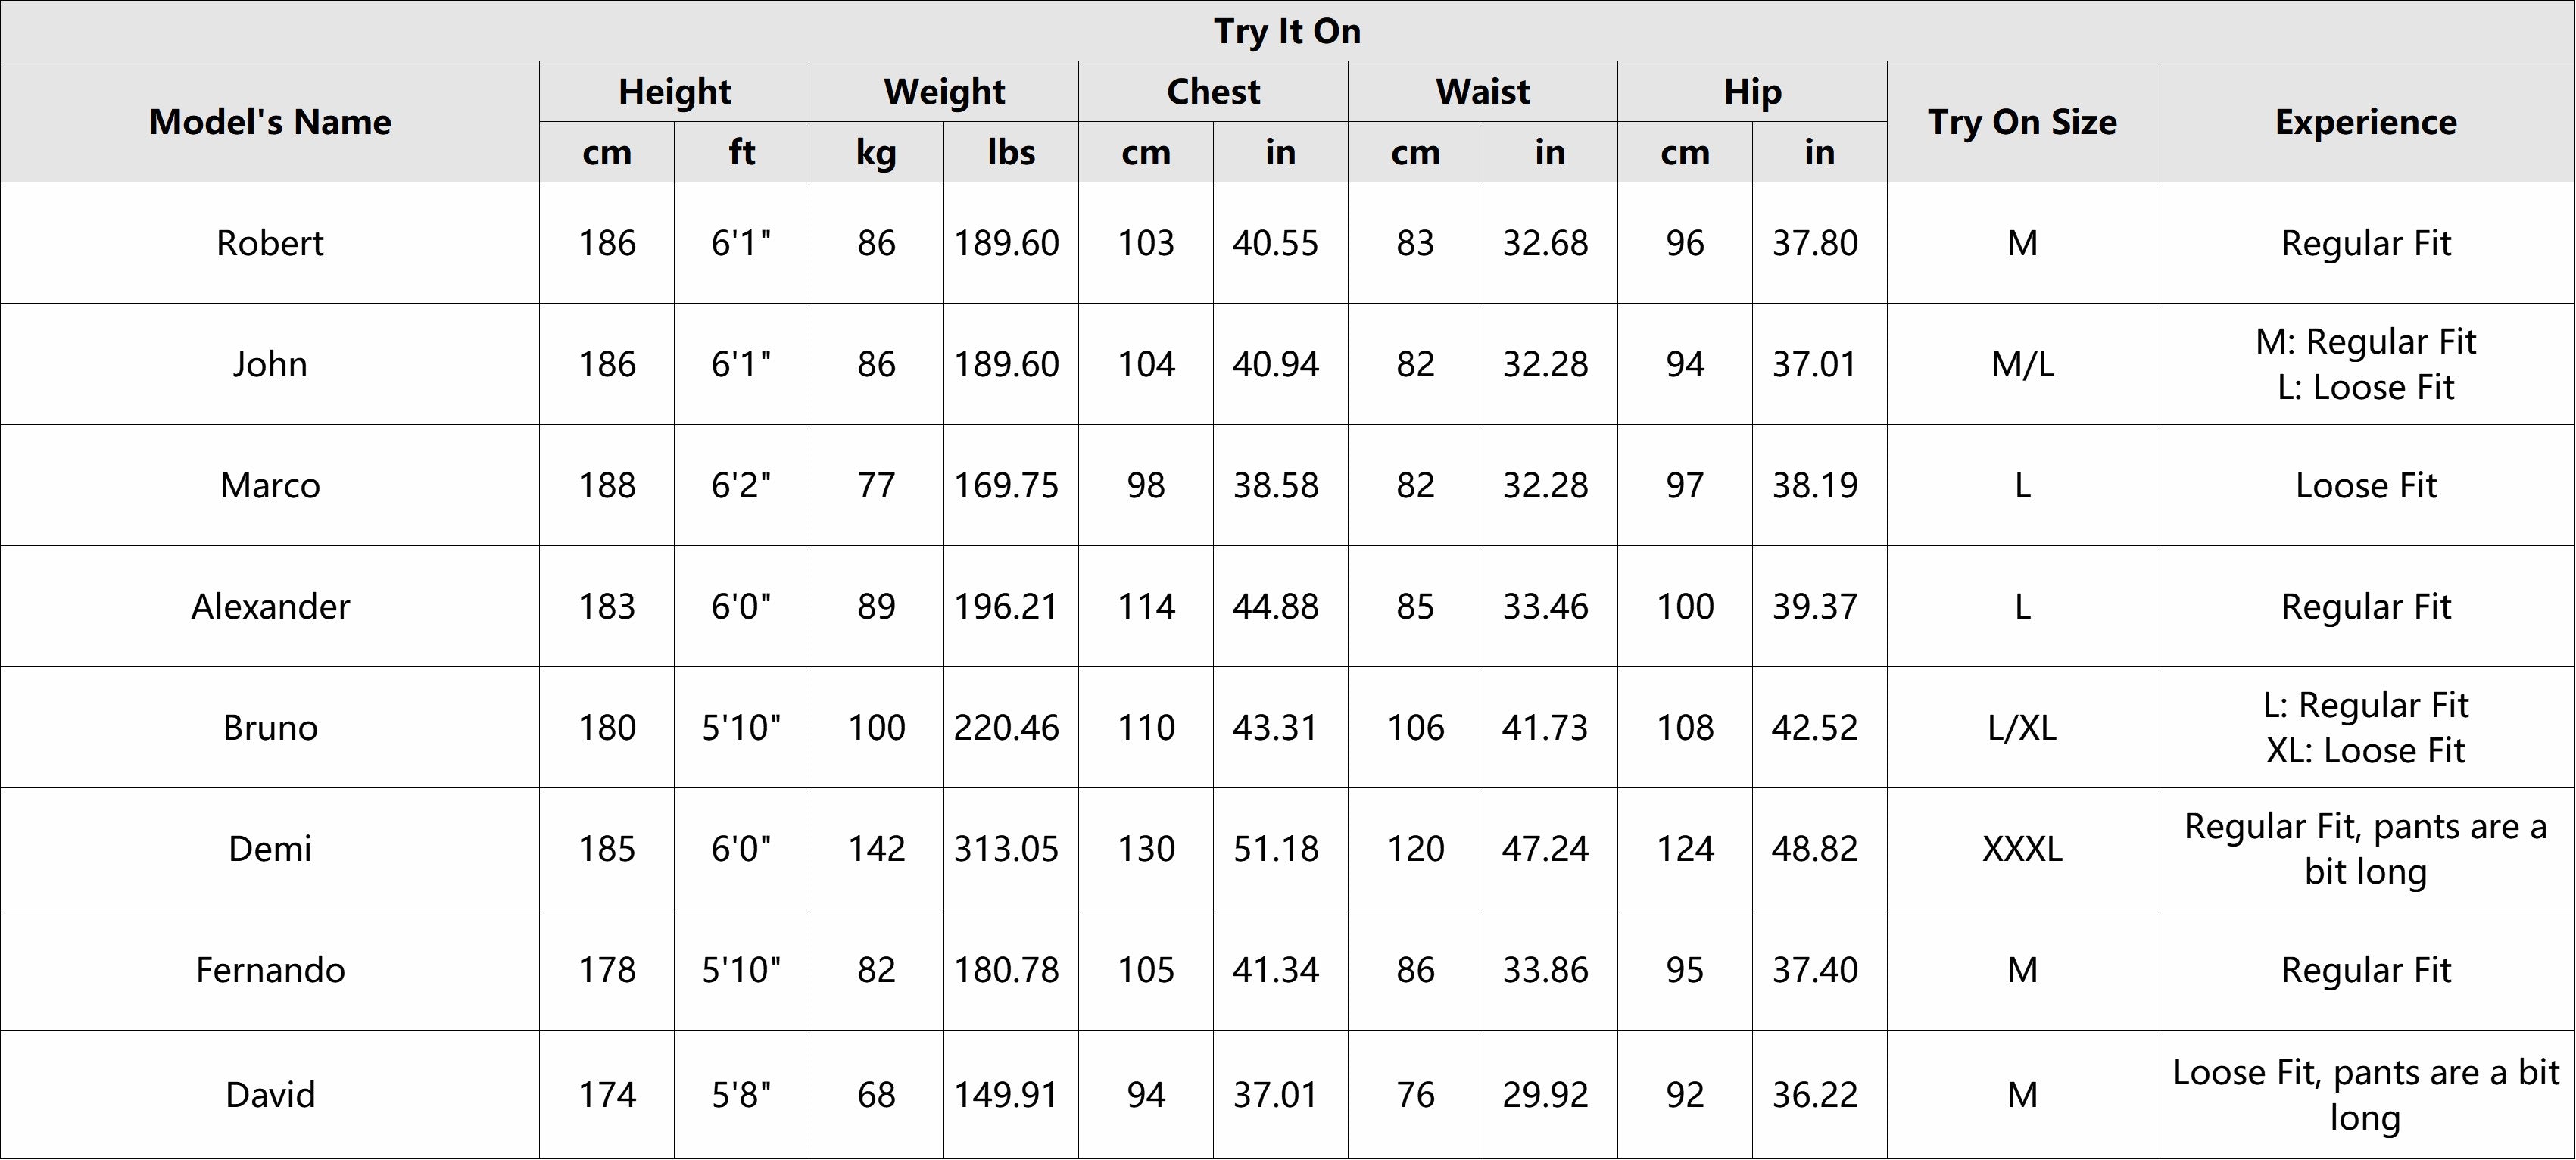Select Marco's name cell
The image size is (2576, 1160).
tap(270, 485)
